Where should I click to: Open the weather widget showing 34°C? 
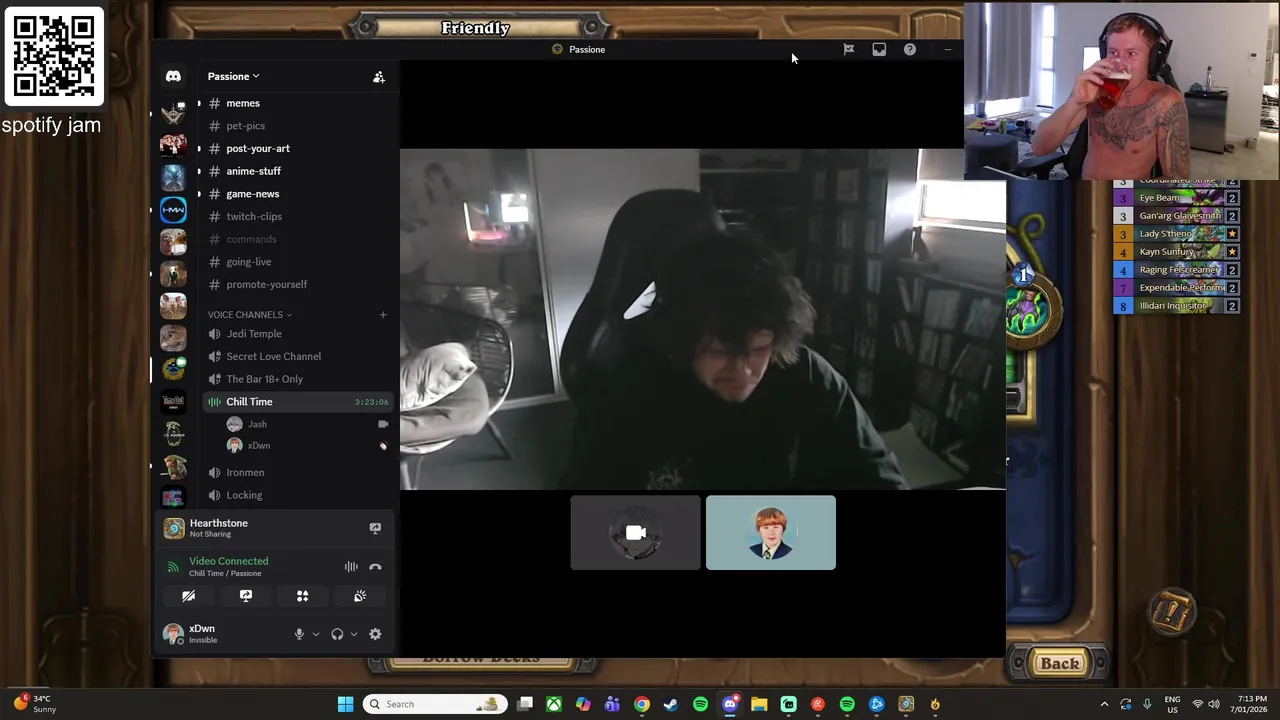click(34, 704)
